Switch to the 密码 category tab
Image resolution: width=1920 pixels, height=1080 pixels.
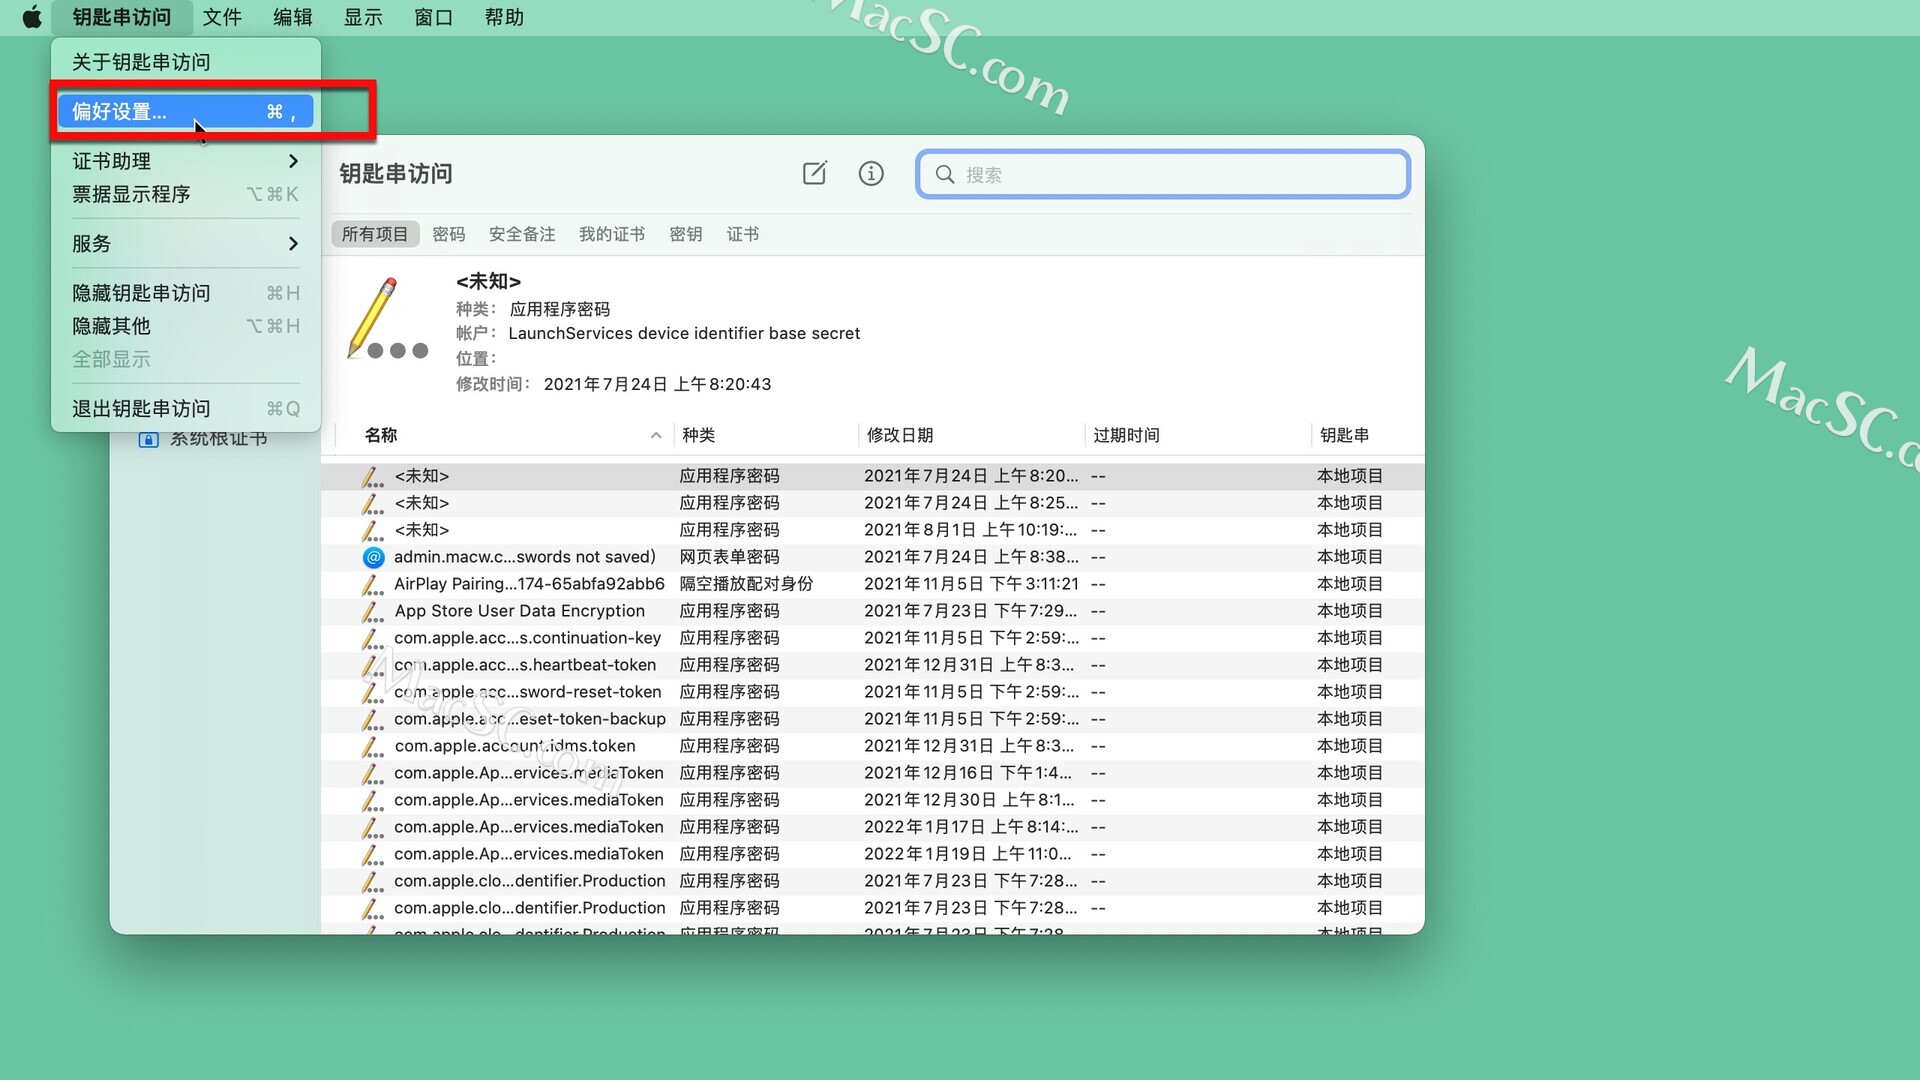pyautogui.click(x=448, y=234)
